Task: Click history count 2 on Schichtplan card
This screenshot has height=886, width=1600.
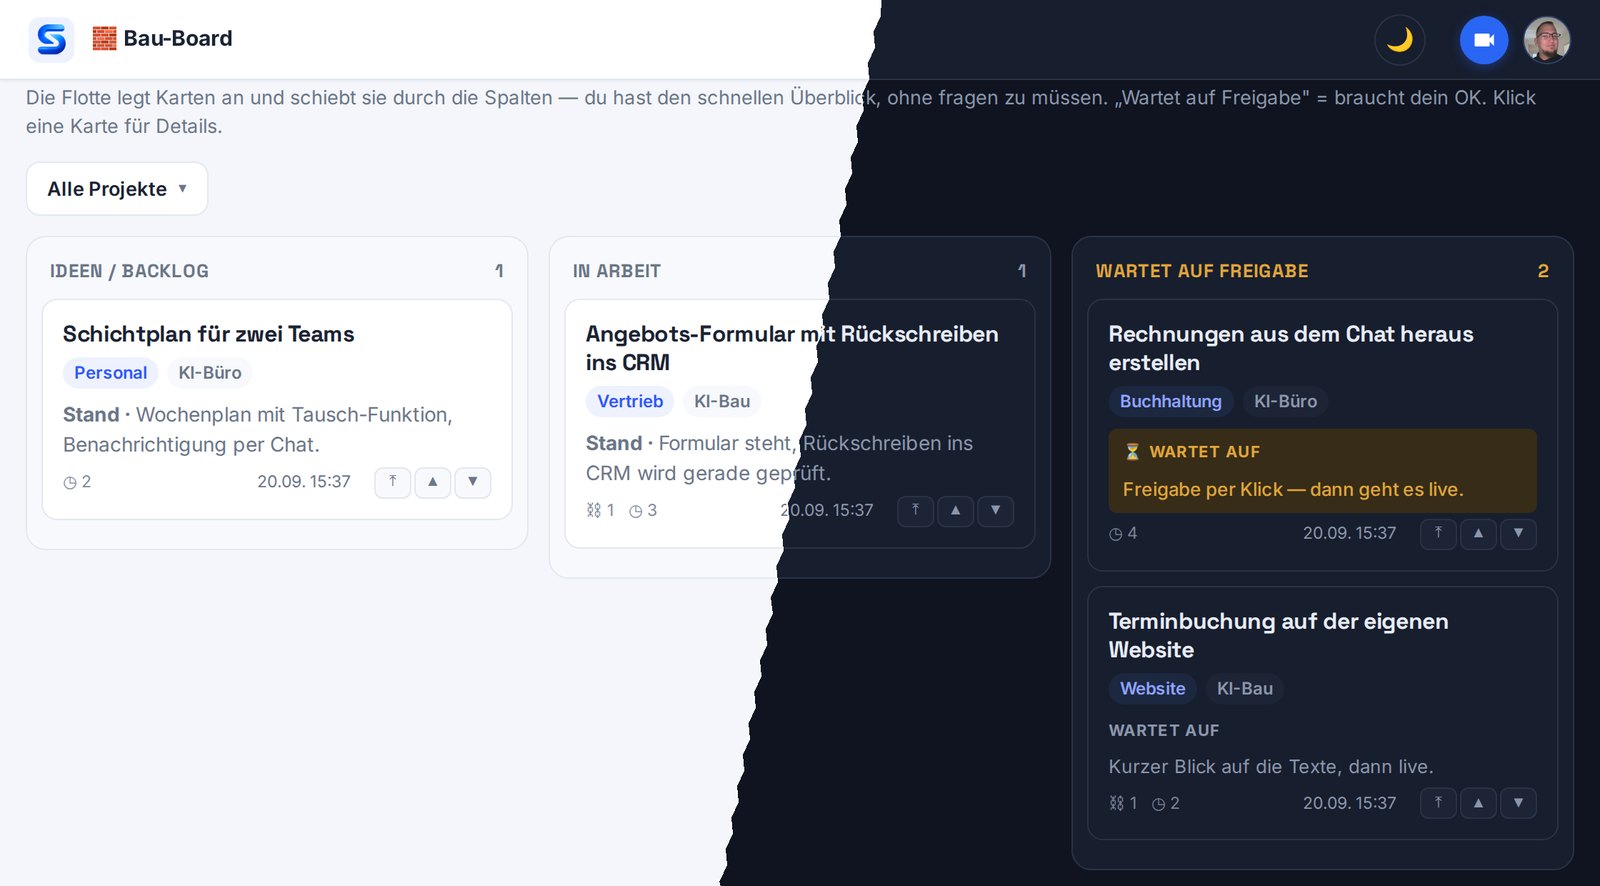Action: (77, 482)
